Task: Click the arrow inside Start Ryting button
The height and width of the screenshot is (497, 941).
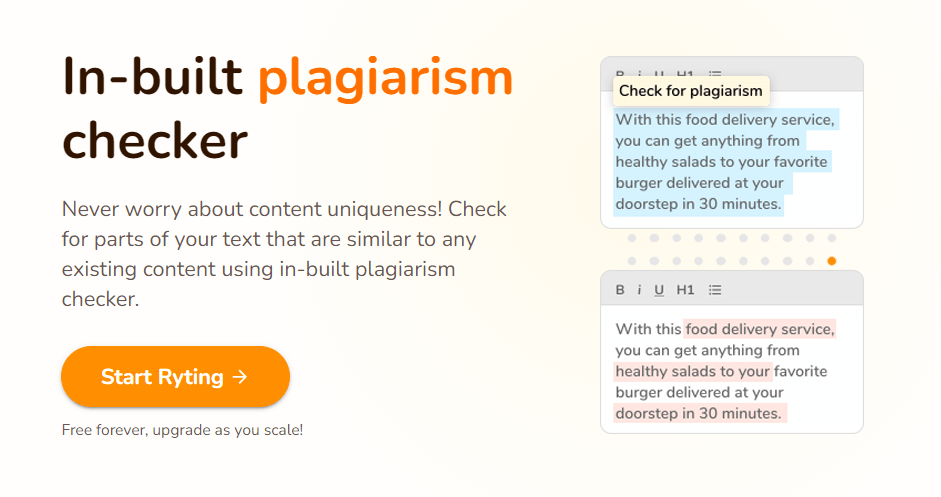Action: coord(239,377)
